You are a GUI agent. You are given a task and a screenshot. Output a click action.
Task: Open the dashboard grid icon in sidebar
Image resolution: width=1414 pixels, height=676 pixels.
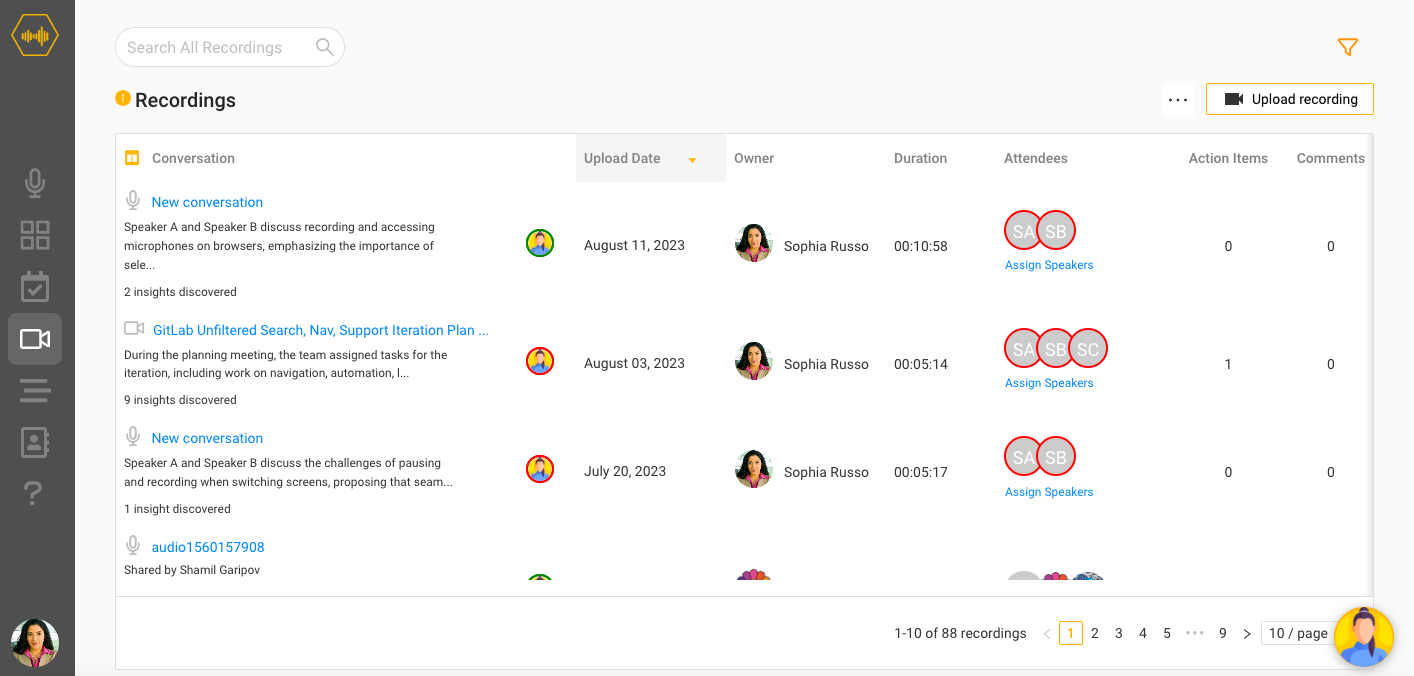tap(35, 235)
